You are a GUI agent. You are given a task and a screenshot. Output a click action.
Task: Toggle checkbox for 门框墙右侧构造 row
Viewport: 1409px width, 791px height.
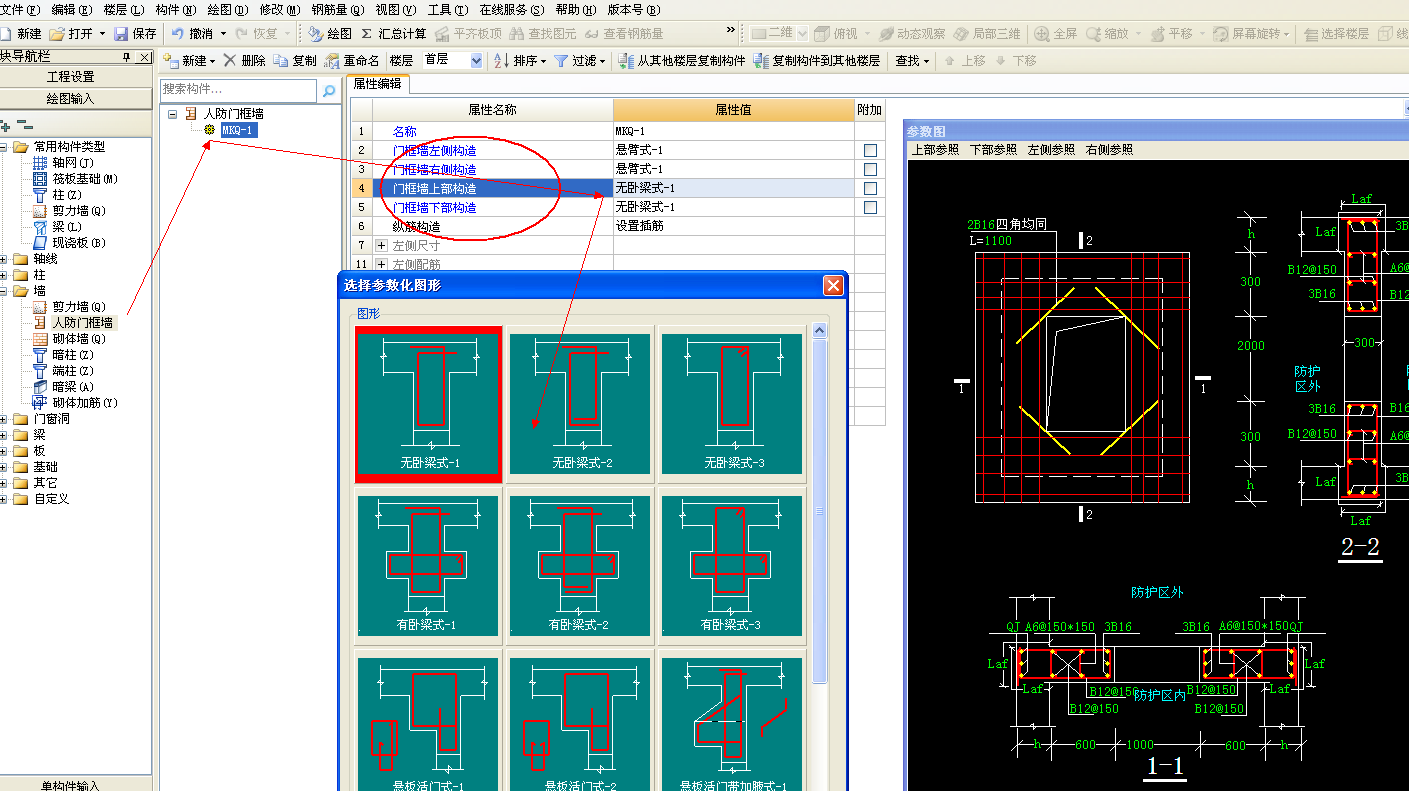870,169
